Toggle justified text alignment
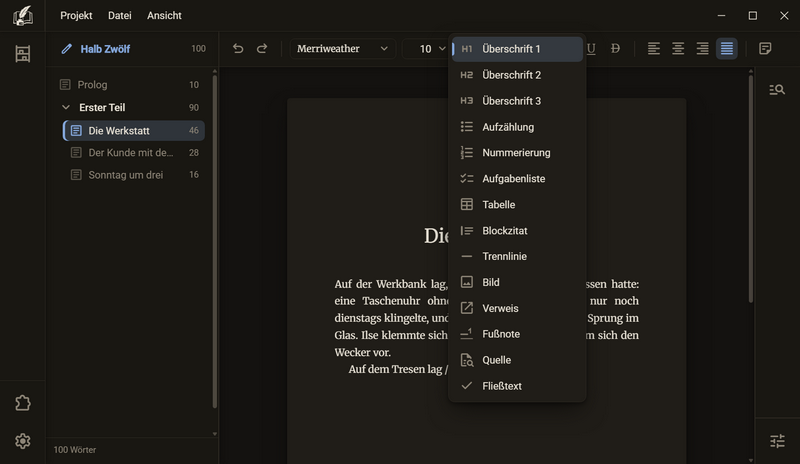This screenshot has height=464, width=800. coord(727,48)
